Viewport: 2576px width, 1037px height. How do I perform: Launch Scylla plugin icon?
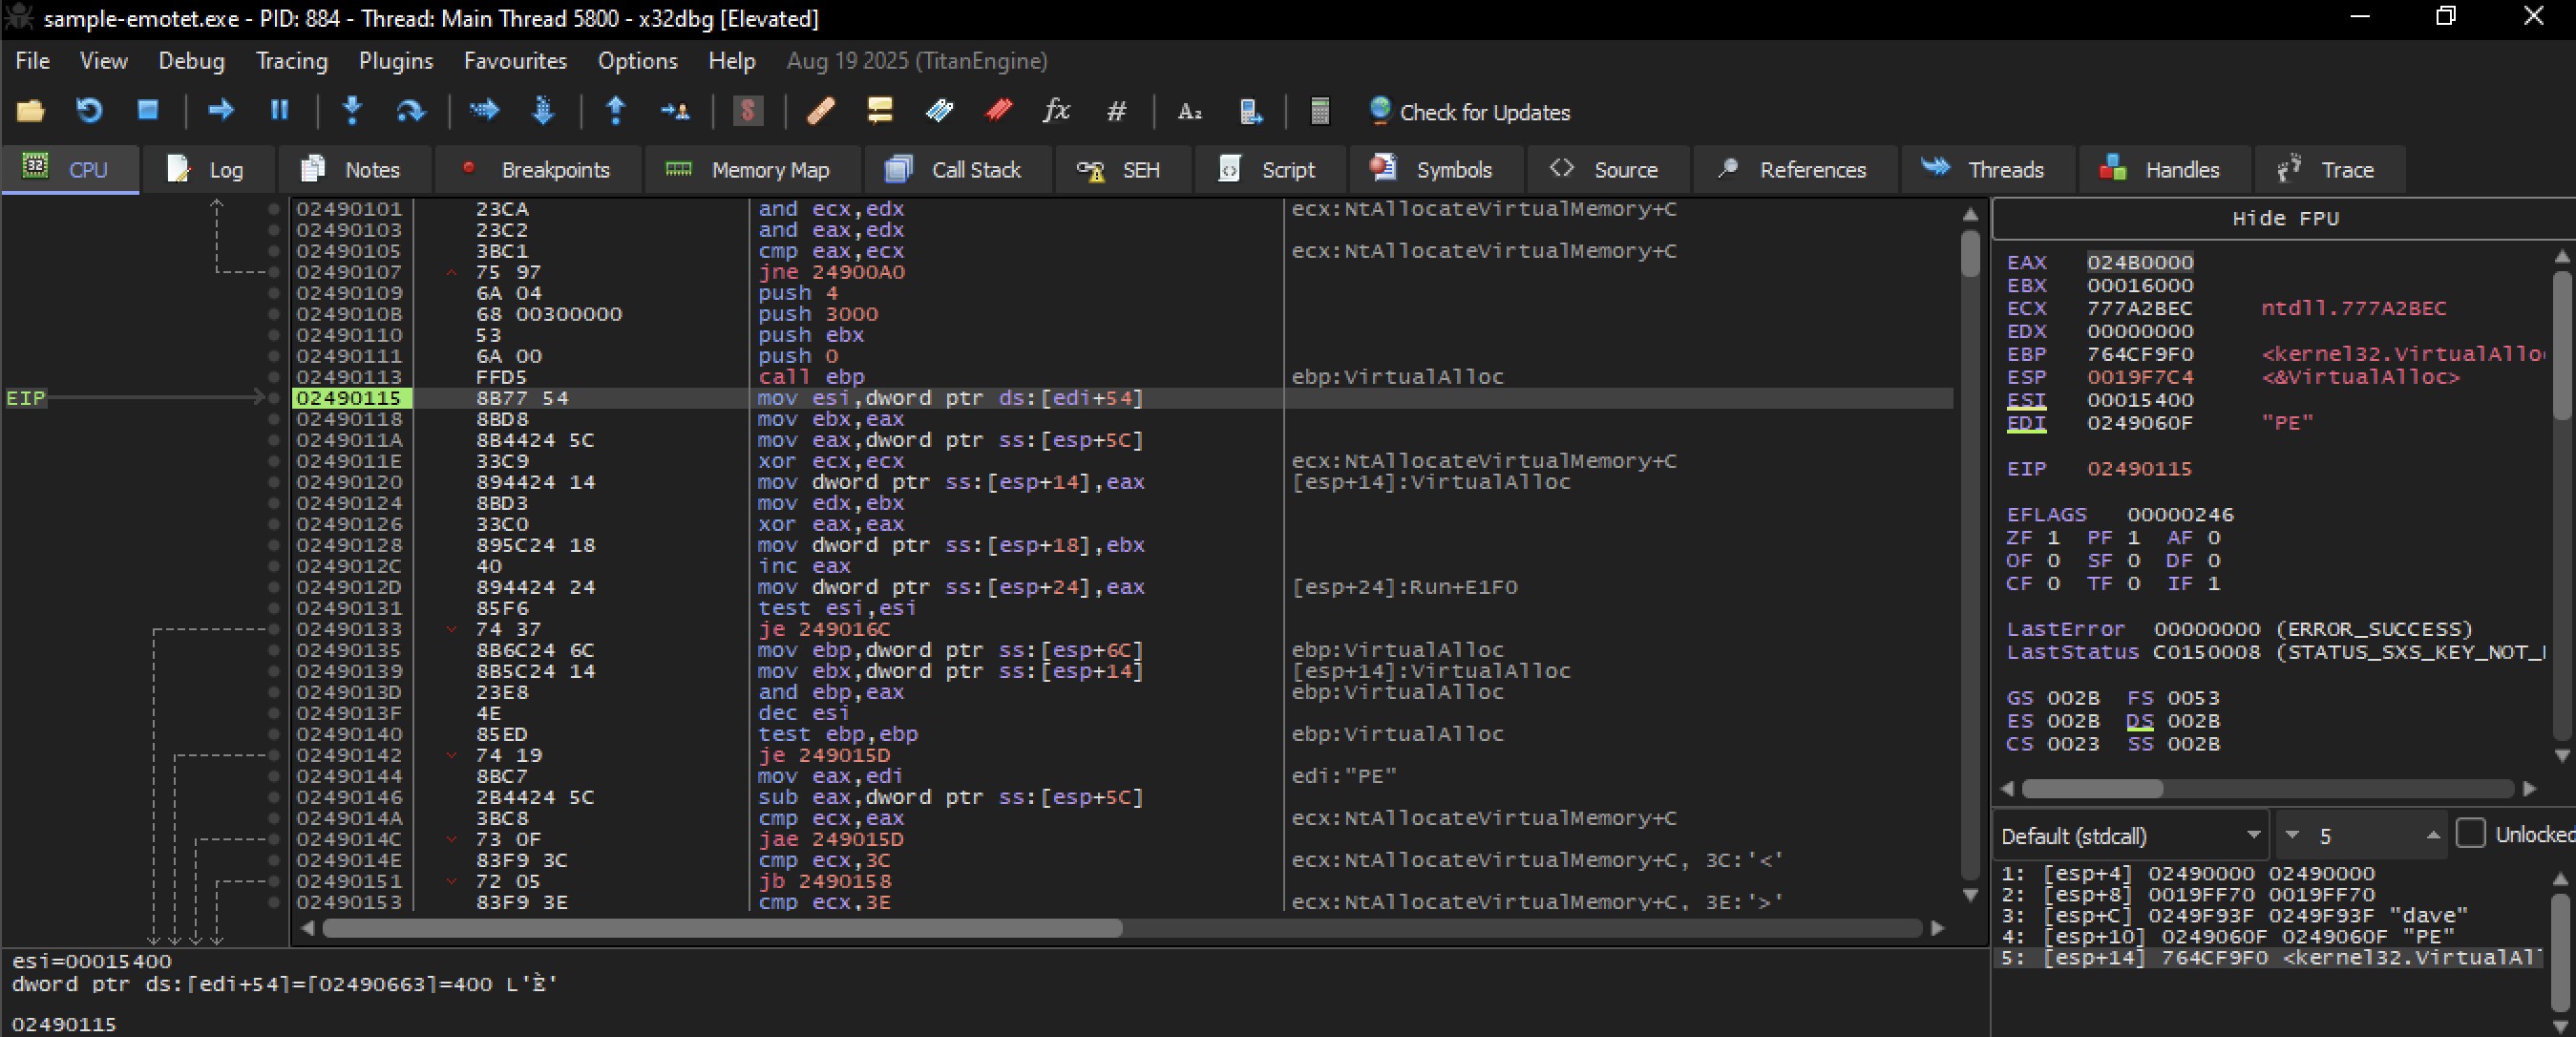(747, 111)
